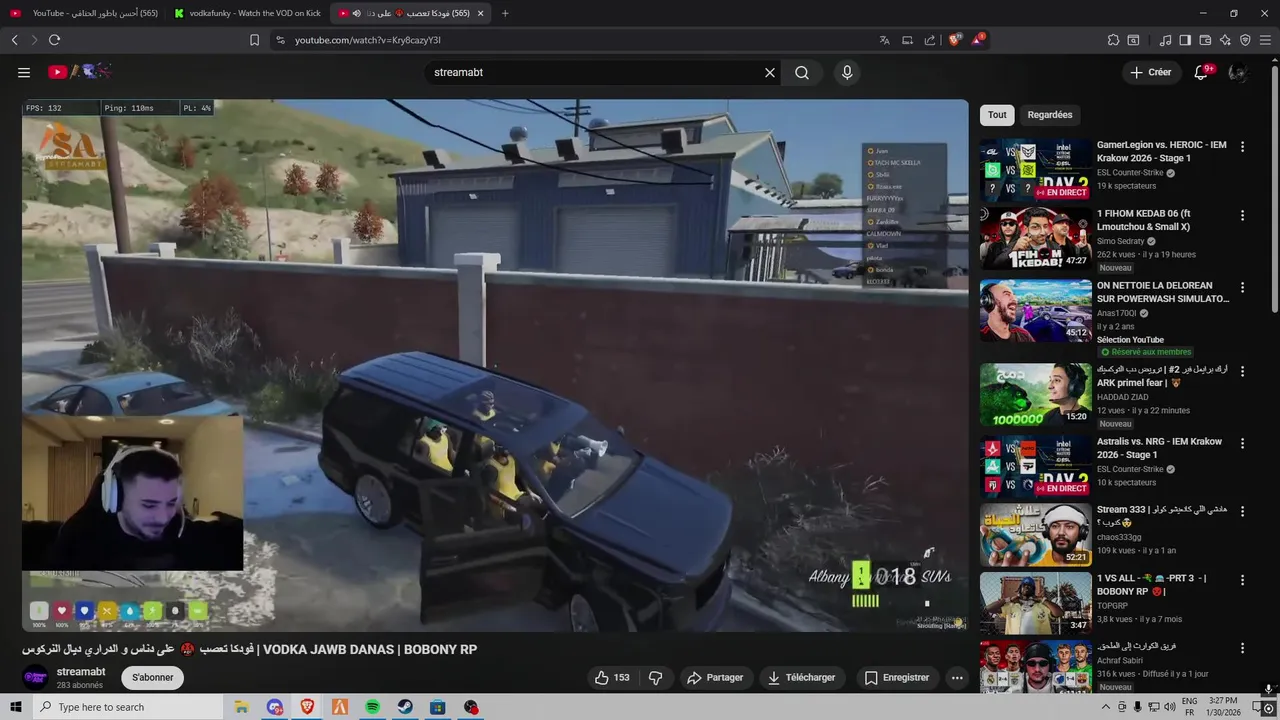Screen dimensions: 1280x720
Task: Go back with the browser back arrow
Action: [x=15, y=40]
